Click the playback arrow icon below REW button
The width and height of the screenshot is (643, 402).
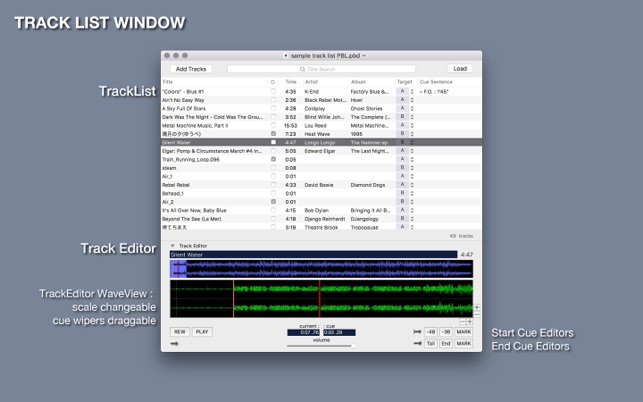pyautogui.click(x=175, y=344)
